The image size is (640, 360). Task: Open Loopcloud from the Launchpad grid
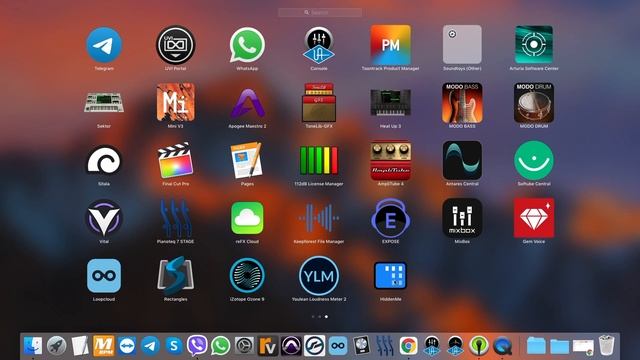[x=104, y=276]
